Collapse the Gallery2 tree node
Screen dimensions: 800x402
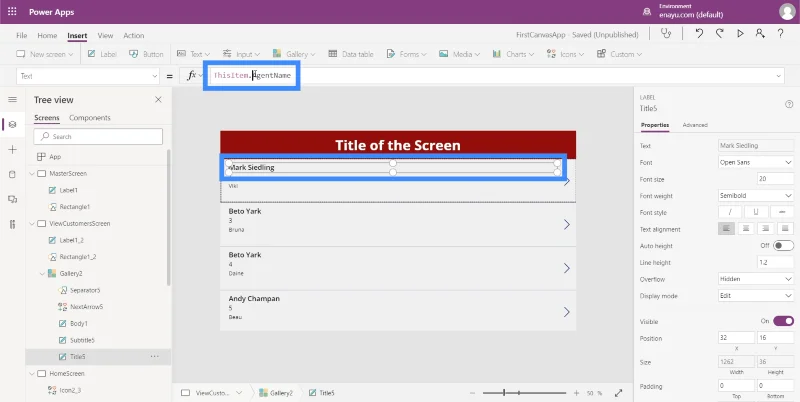click(42, 273)
